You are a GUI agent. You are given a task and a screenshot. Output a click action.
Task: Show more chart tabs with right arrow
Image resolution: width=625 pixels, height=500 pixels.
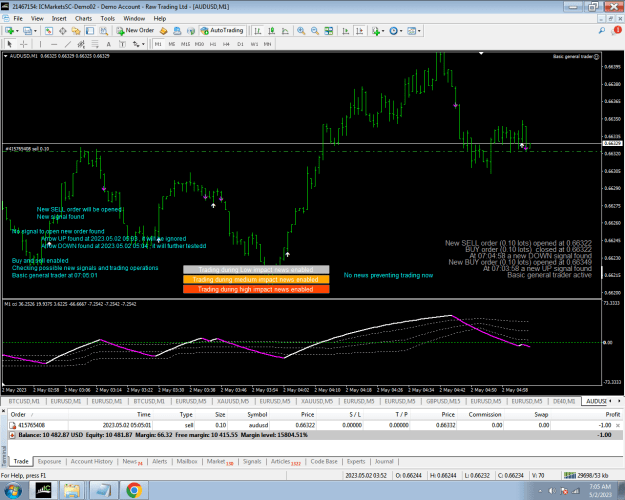coord(619,401)
